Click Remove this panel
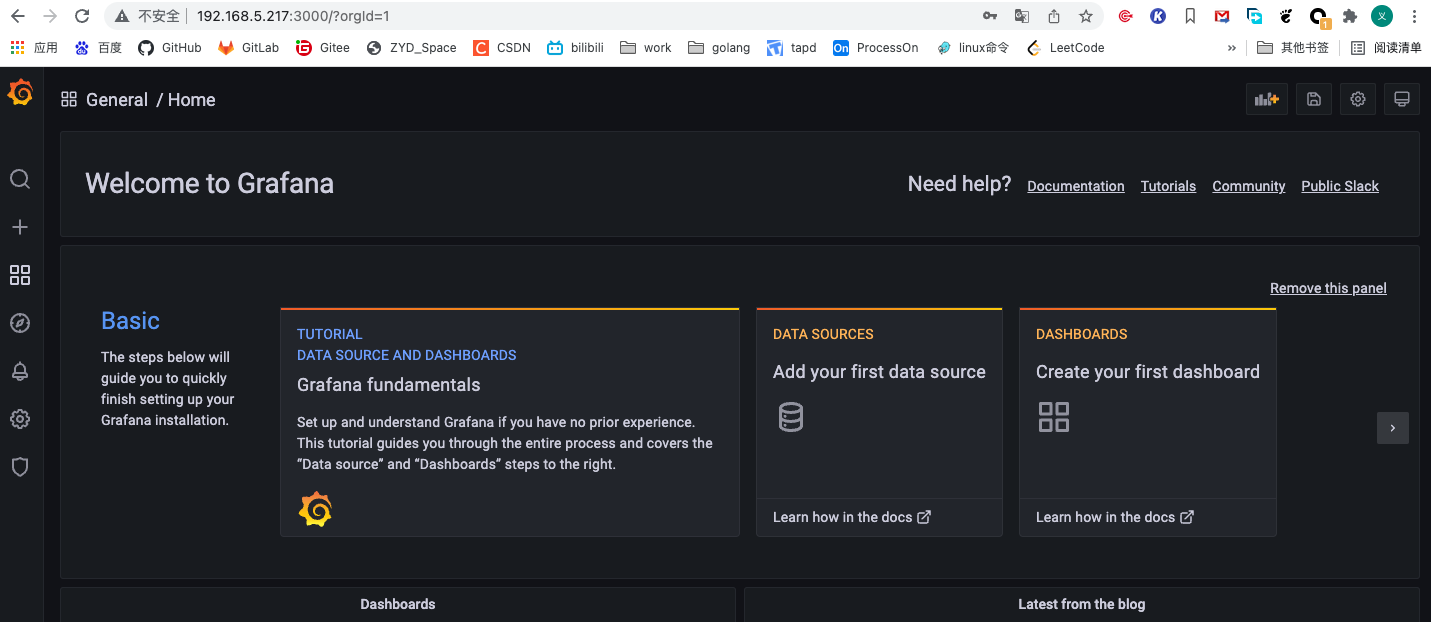 [1328, 288]
